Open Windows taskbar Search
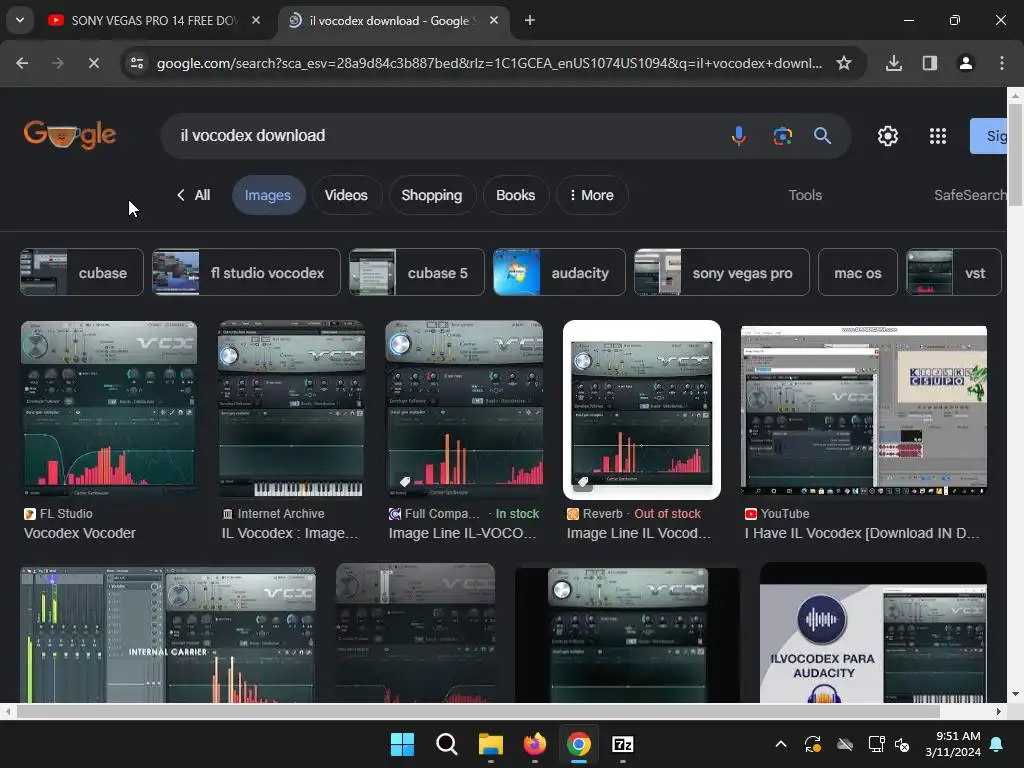The height and width of the screenshot is (768, 1024). pos(447,744)
